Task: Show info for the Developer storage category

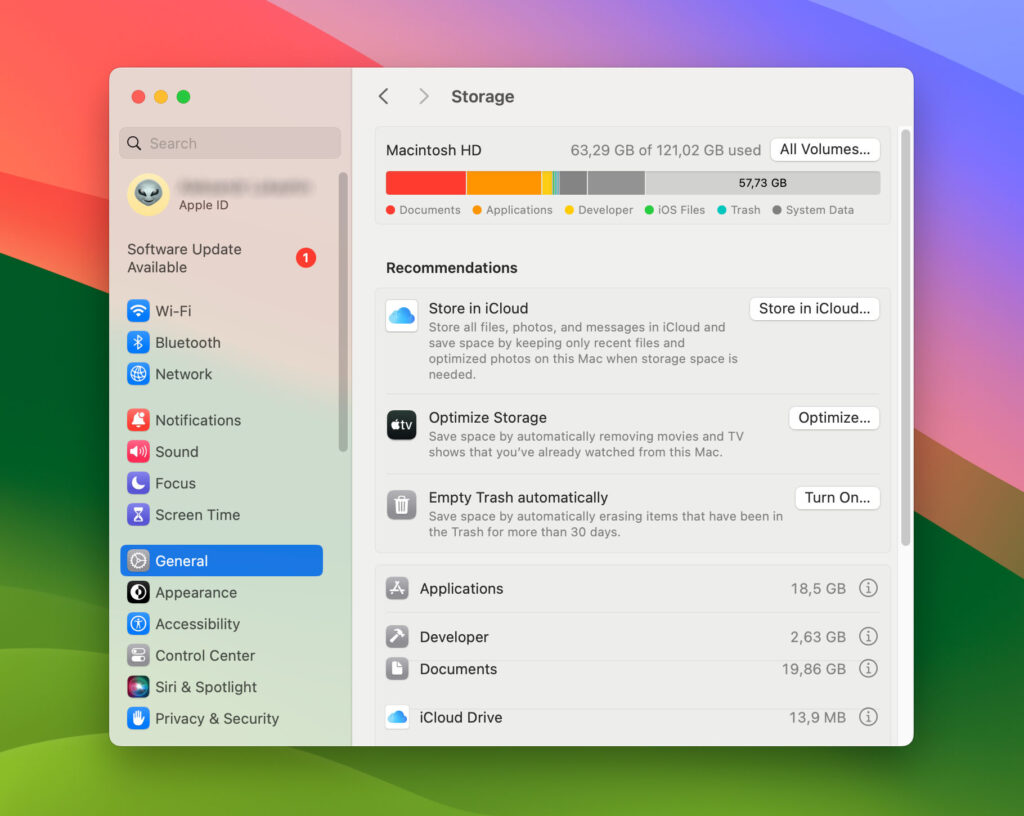Action: [x=868, y=637]
